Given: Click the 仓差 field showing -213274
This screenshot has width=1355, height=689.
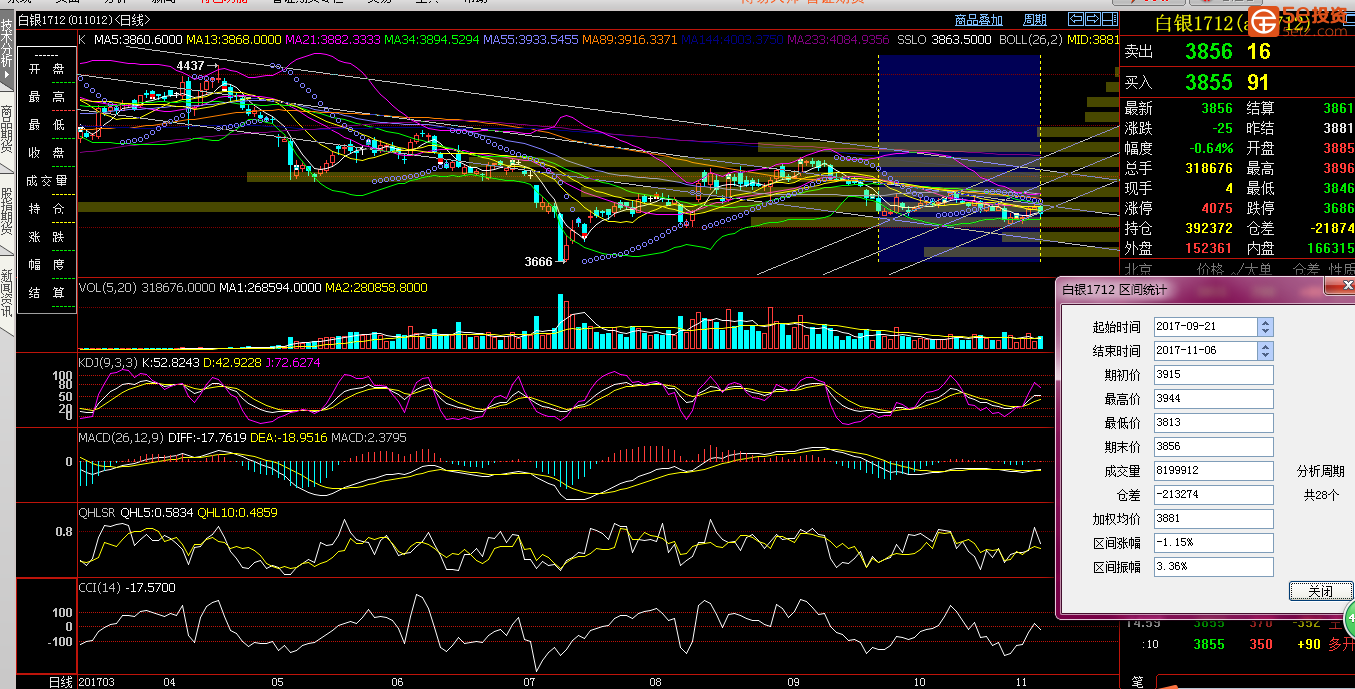Looking at the screenshot, I should click(x=1214, y=495).
